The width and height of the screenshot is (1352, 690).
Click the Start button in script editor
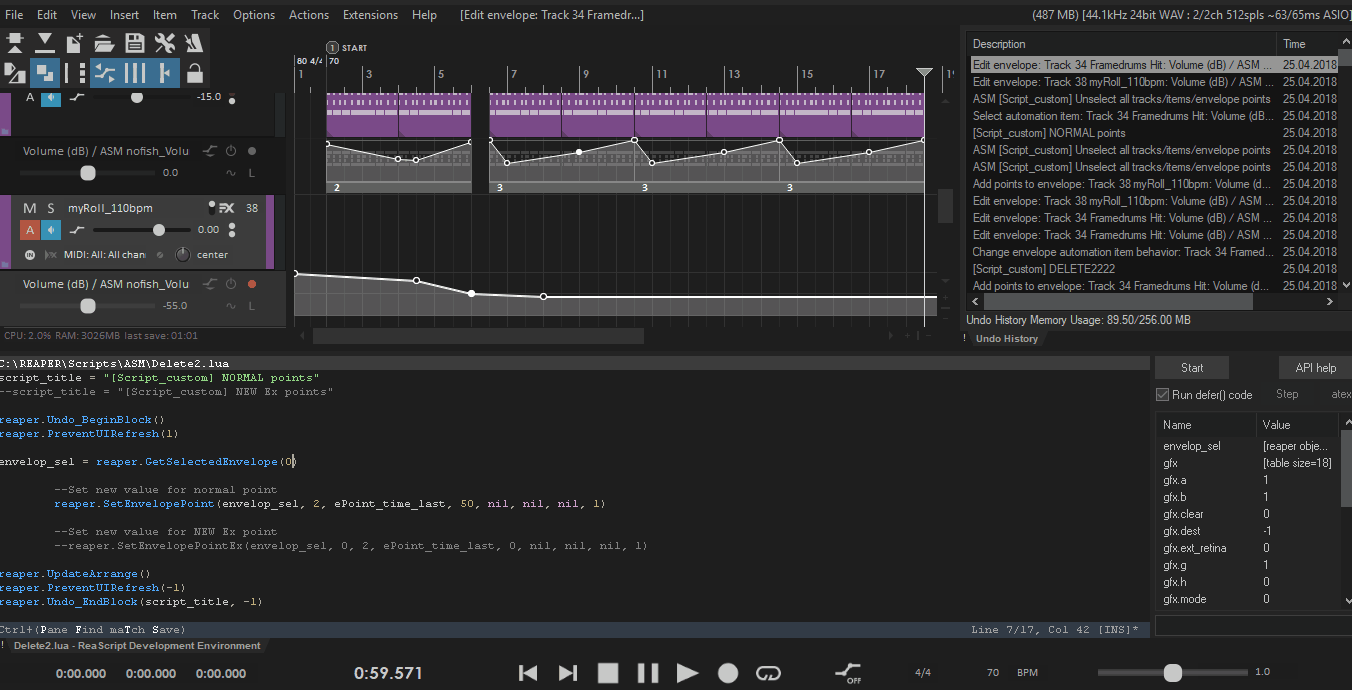coord(1192,368)
